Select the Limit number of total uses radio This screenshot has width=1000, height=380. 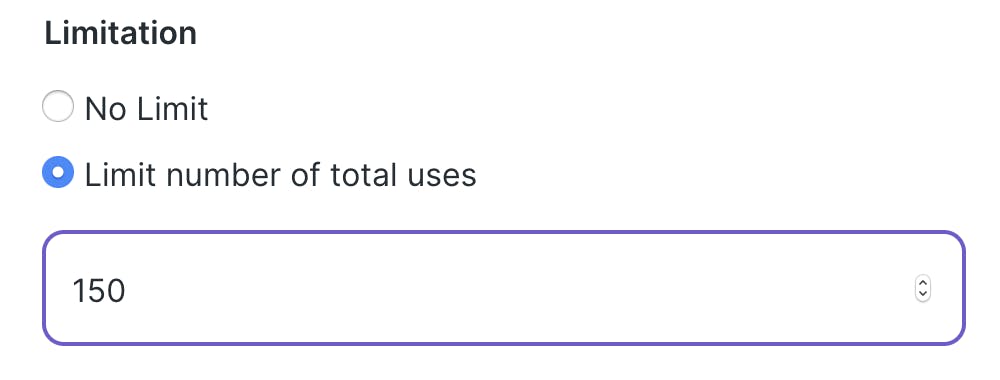pos(58,173)
